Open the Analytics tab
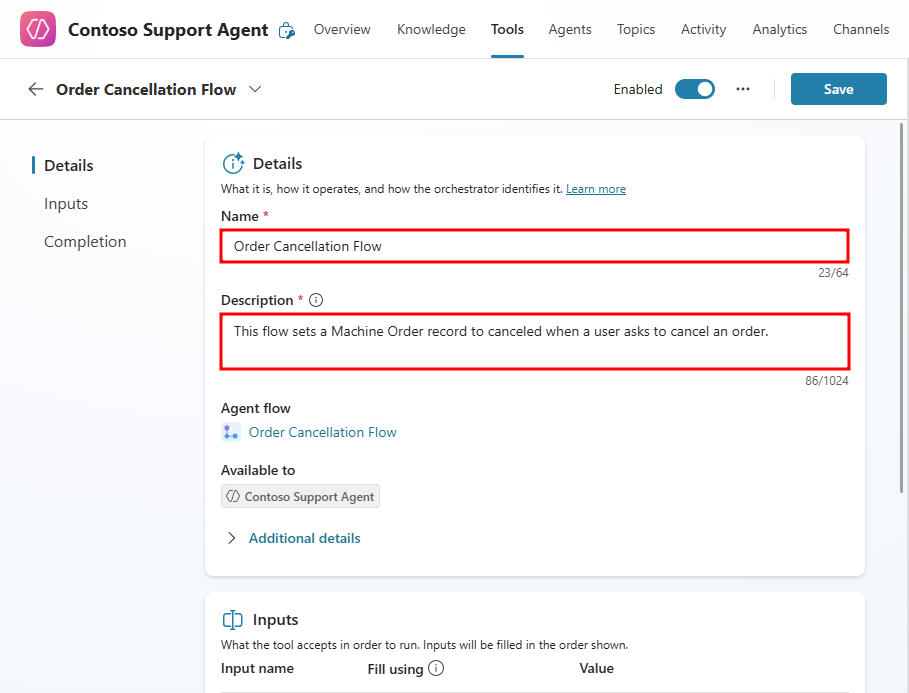909x693 pixels. pos(780,30)
